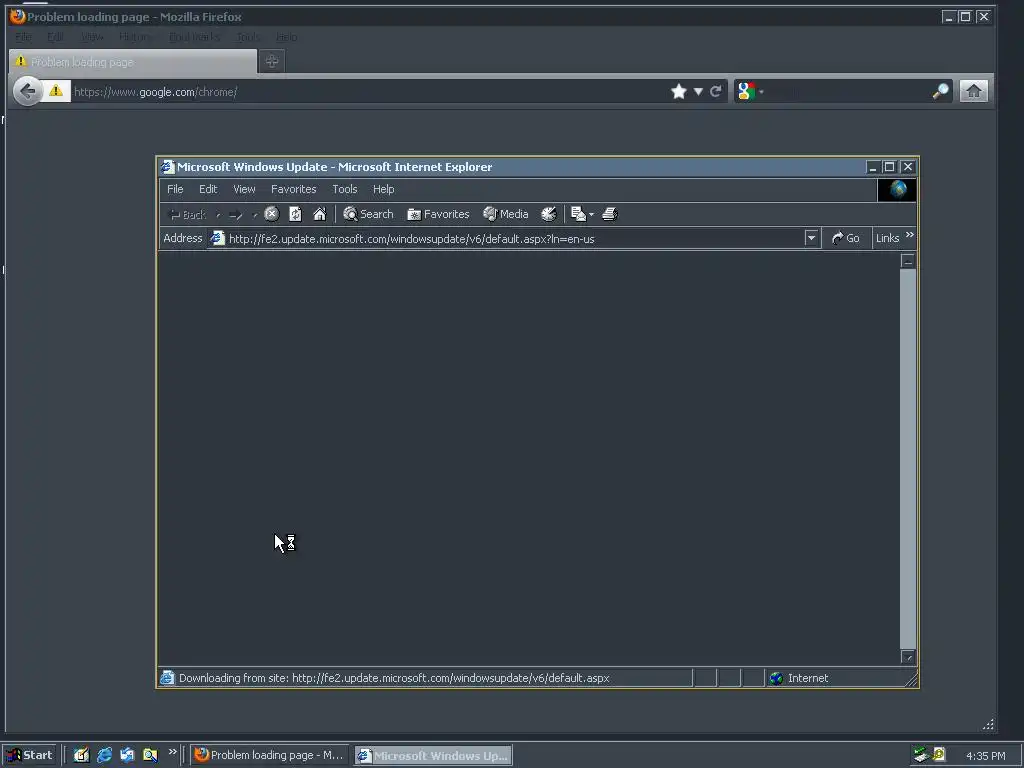Launch Internet Explorer from Quick Launch
This screenshot has height=768, width=1024.
(104, 755)
